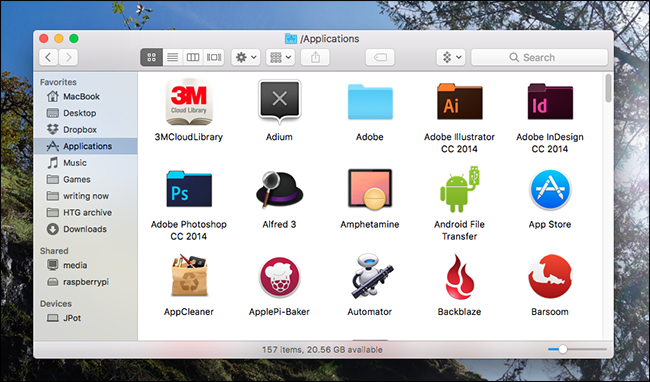Open the Adobe folder icon
Viewport: 650px width, 382px height.
tap(370, 102)
